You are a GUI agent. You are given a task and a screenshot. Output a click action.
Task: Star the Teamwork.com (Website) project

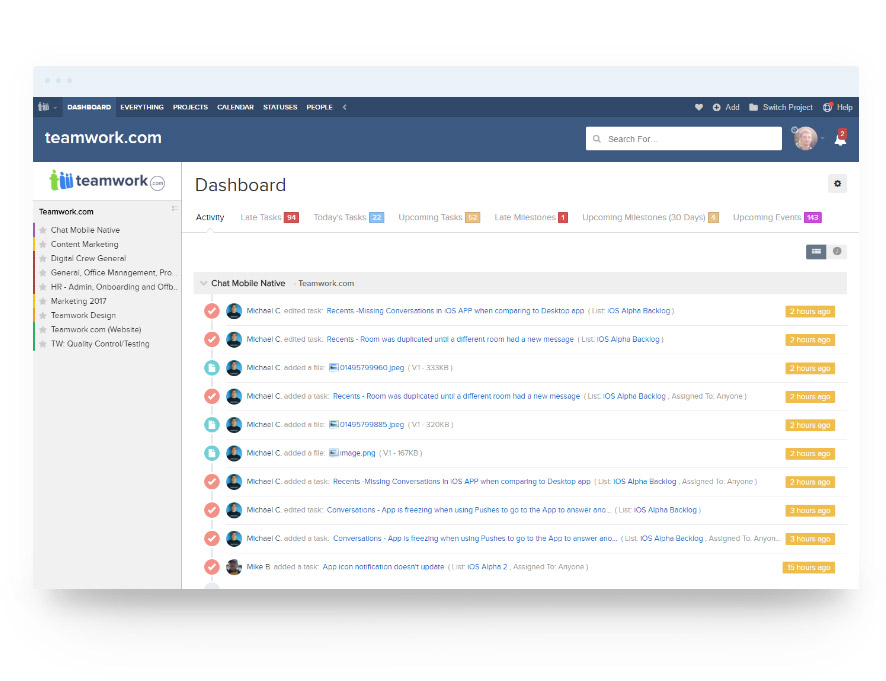pos(43,329)
